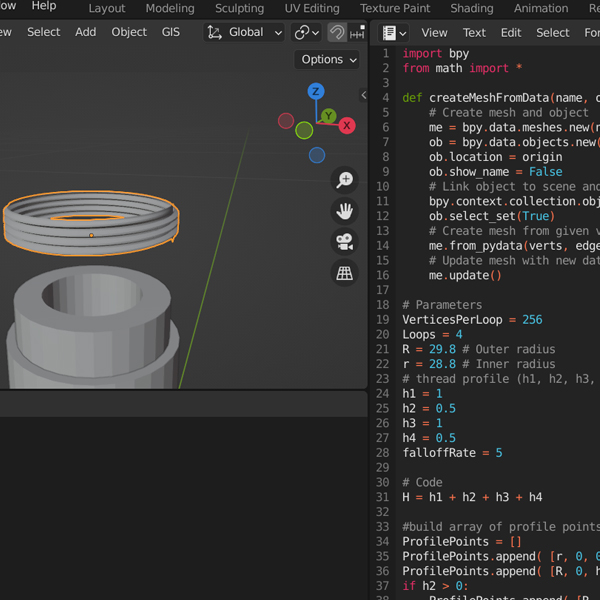Click the blue Z axis gizmo ball
Image resolution: width=600 pixels, height=600 pixels.
pos(316,92)
